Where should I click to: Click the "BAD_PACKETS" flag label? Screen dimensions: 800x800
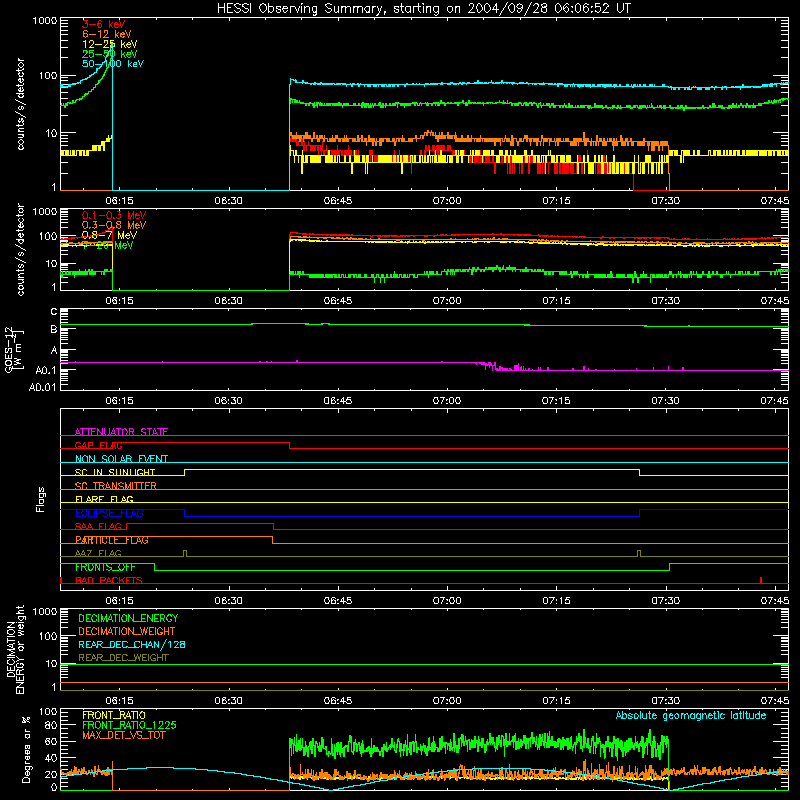(109, 581)
